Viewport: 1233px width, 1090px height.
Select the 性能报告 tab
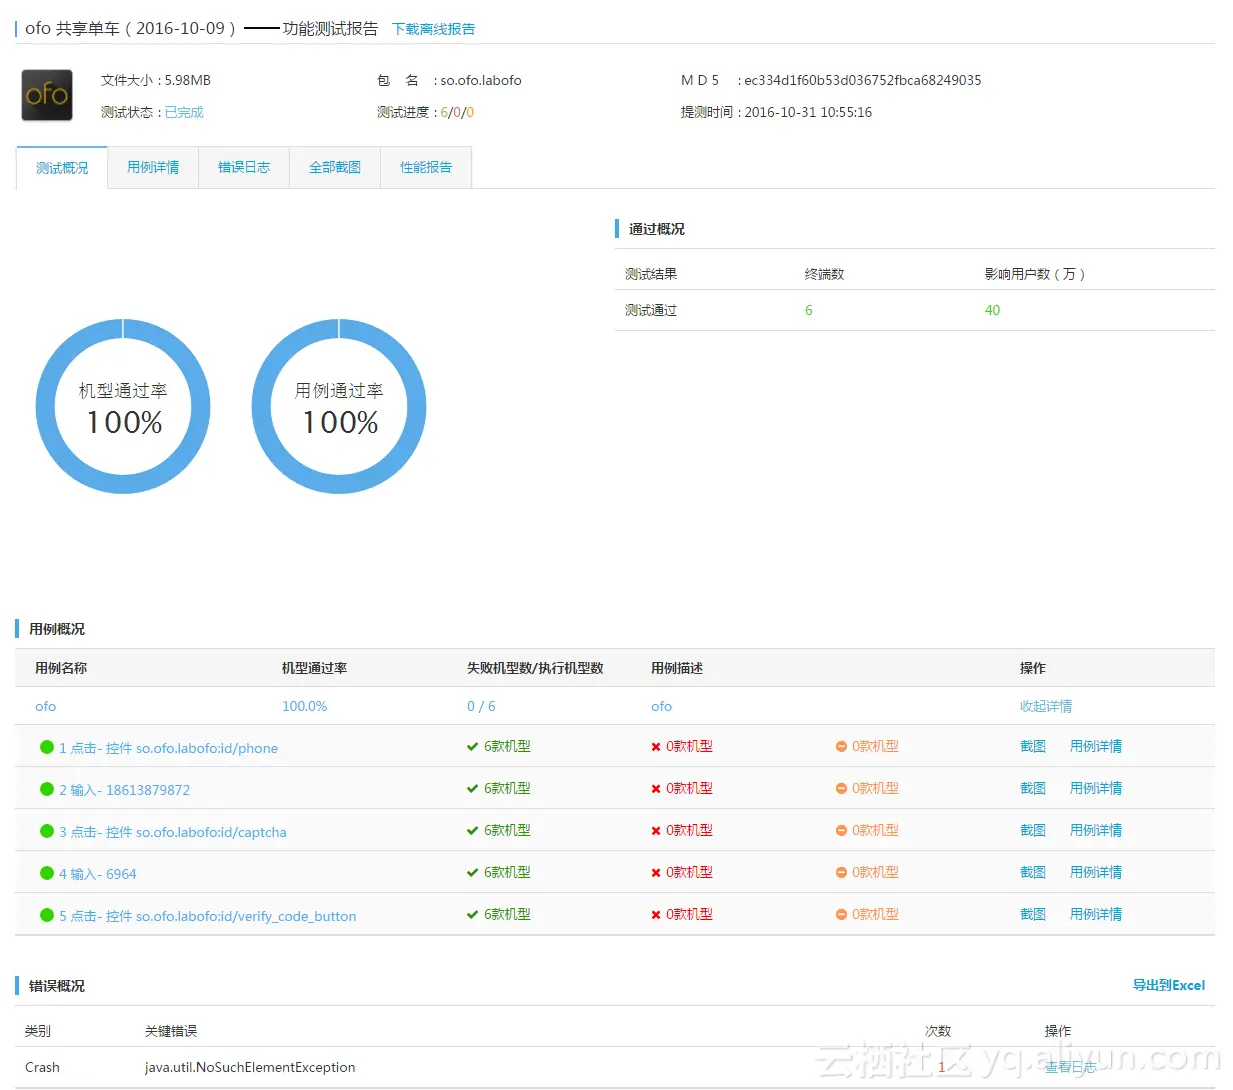pos(426,167)
